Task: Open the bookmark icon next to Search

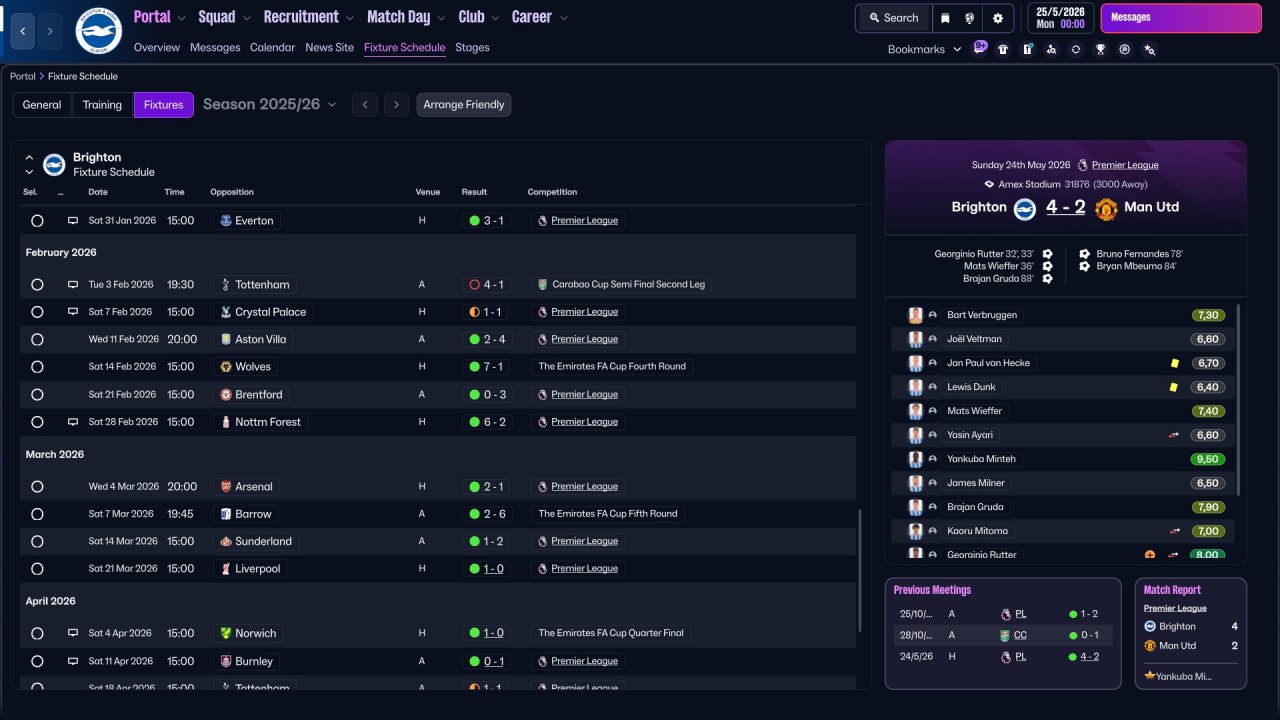Action: coord(945,18)
